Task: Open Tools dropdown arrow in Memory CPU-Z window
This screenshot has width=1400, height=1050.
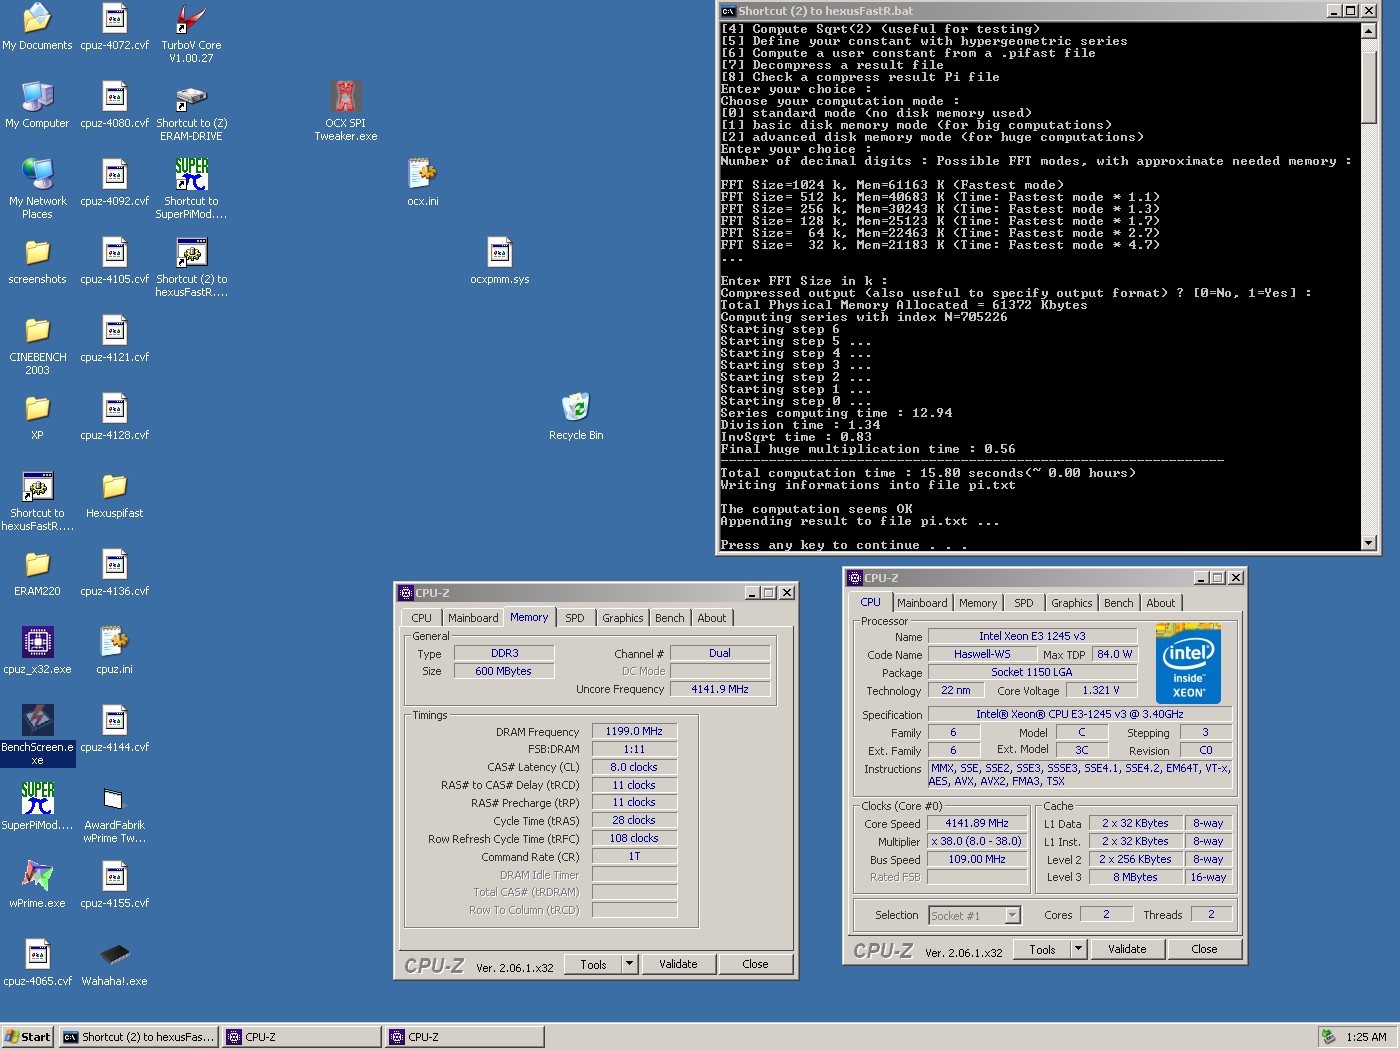Action: click(629, 964)
